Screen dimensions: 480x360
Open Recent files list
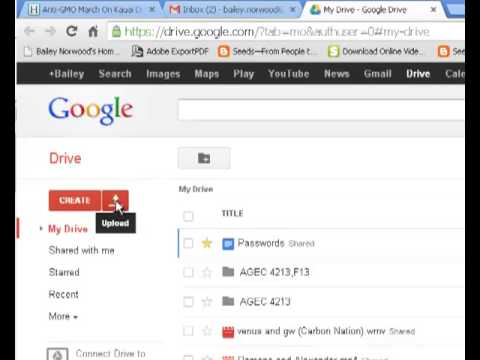coord(64,294)
